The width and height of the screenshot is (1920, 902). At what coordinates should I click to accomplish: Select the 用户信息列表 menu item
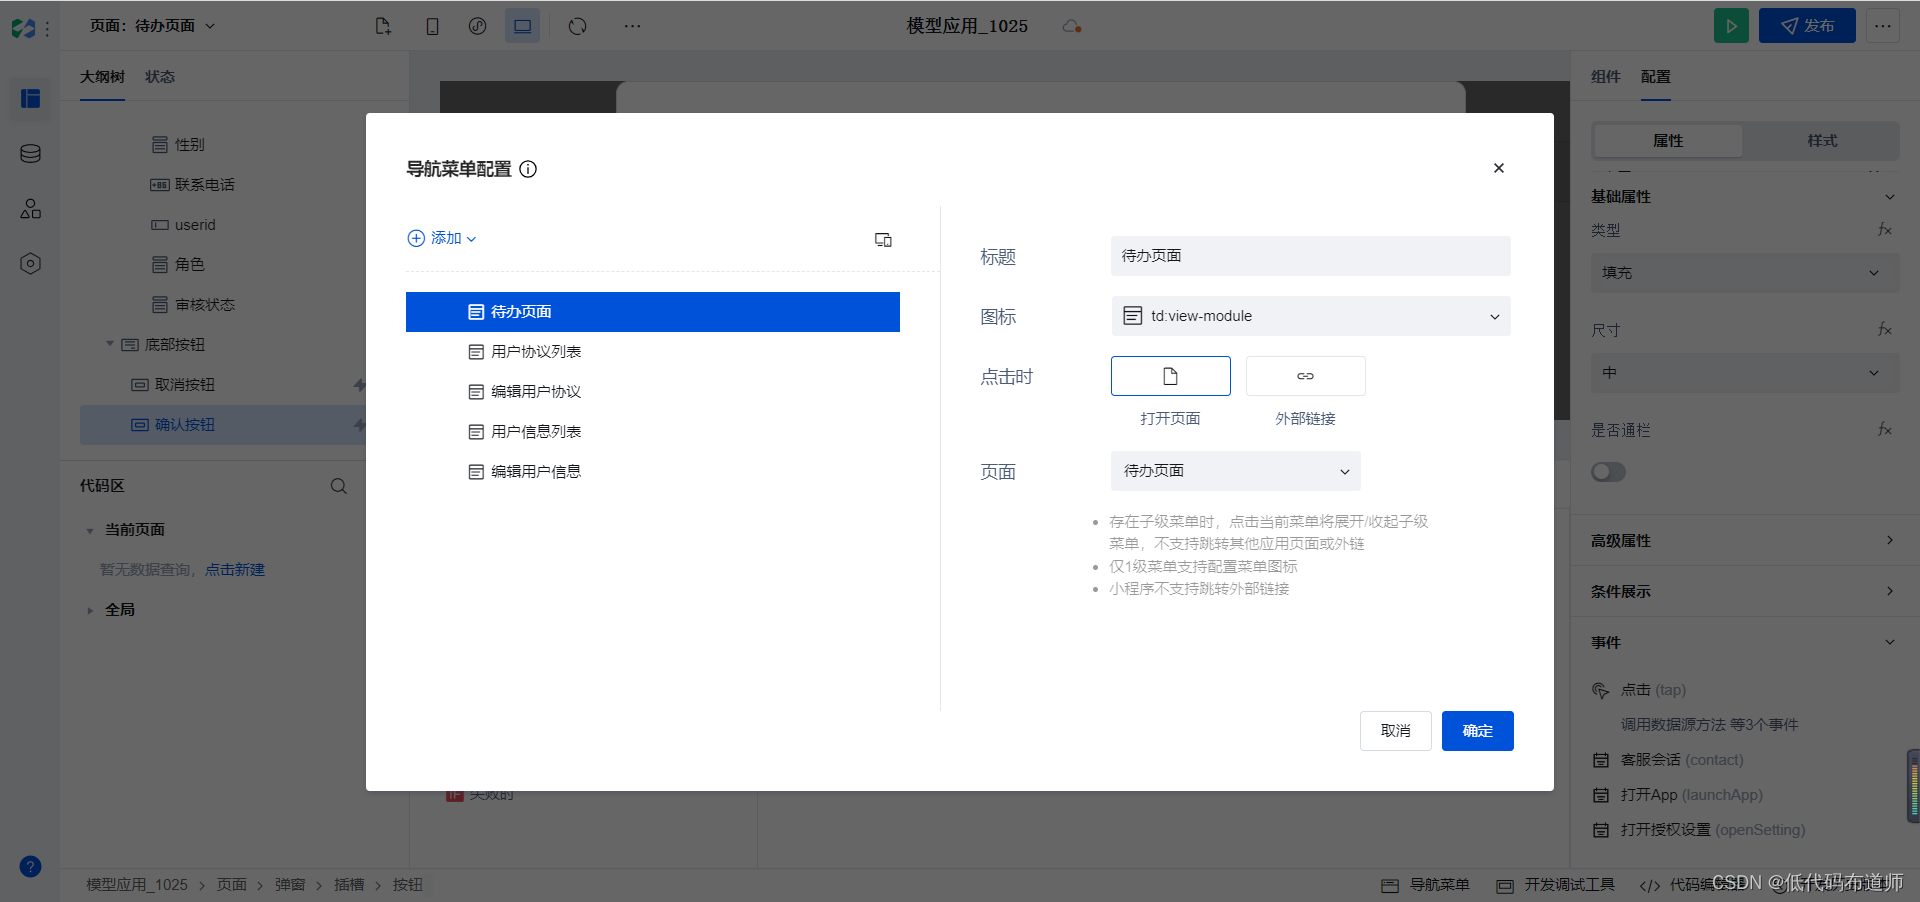[653, 432]
